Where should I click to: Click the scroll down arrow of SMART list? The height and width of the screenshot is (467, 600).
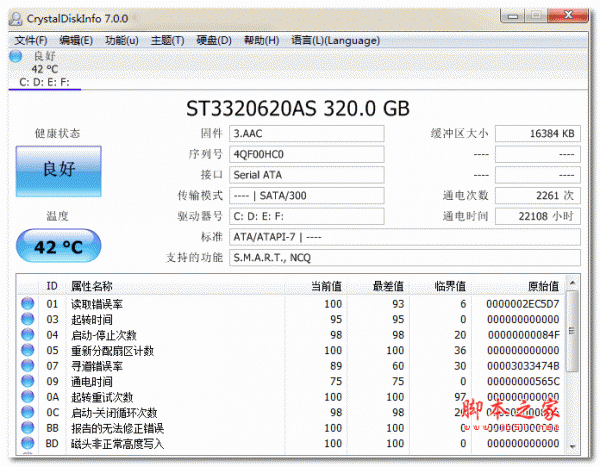coord(572,446)
